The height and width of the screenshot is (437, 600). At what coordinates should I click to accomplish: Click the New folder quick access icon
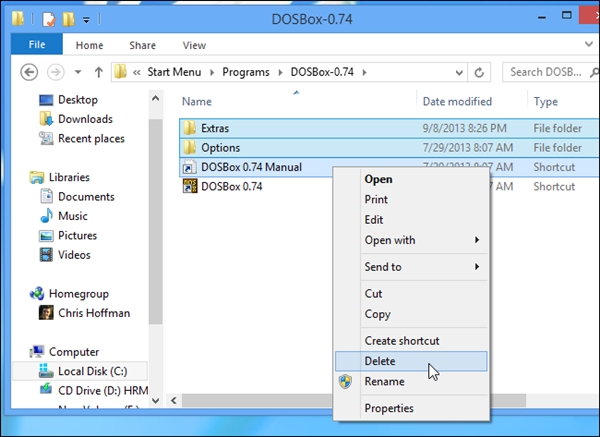[x=68, y=19]
